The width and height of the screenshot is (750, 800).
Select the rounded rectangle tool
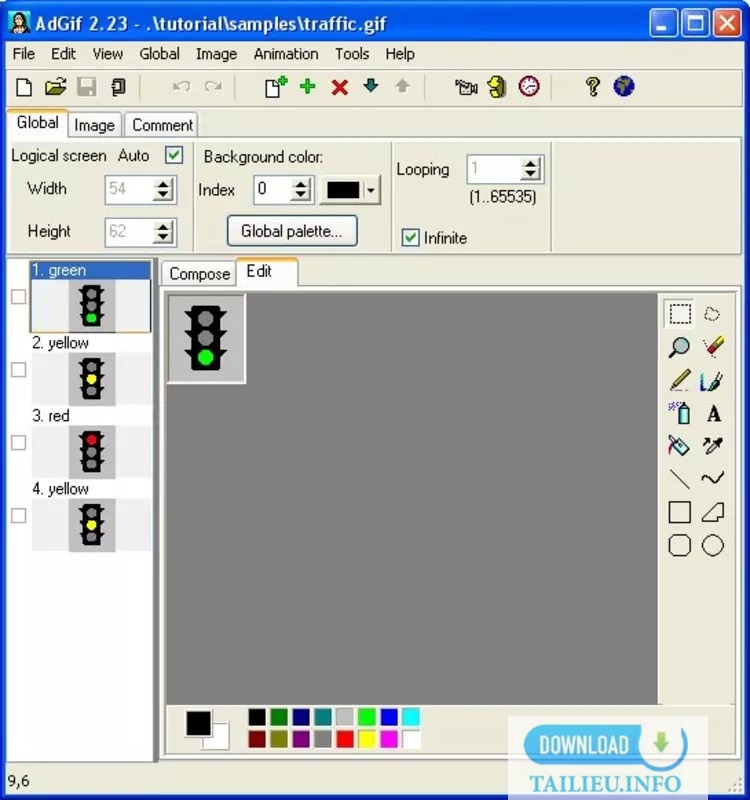point(680,545)
